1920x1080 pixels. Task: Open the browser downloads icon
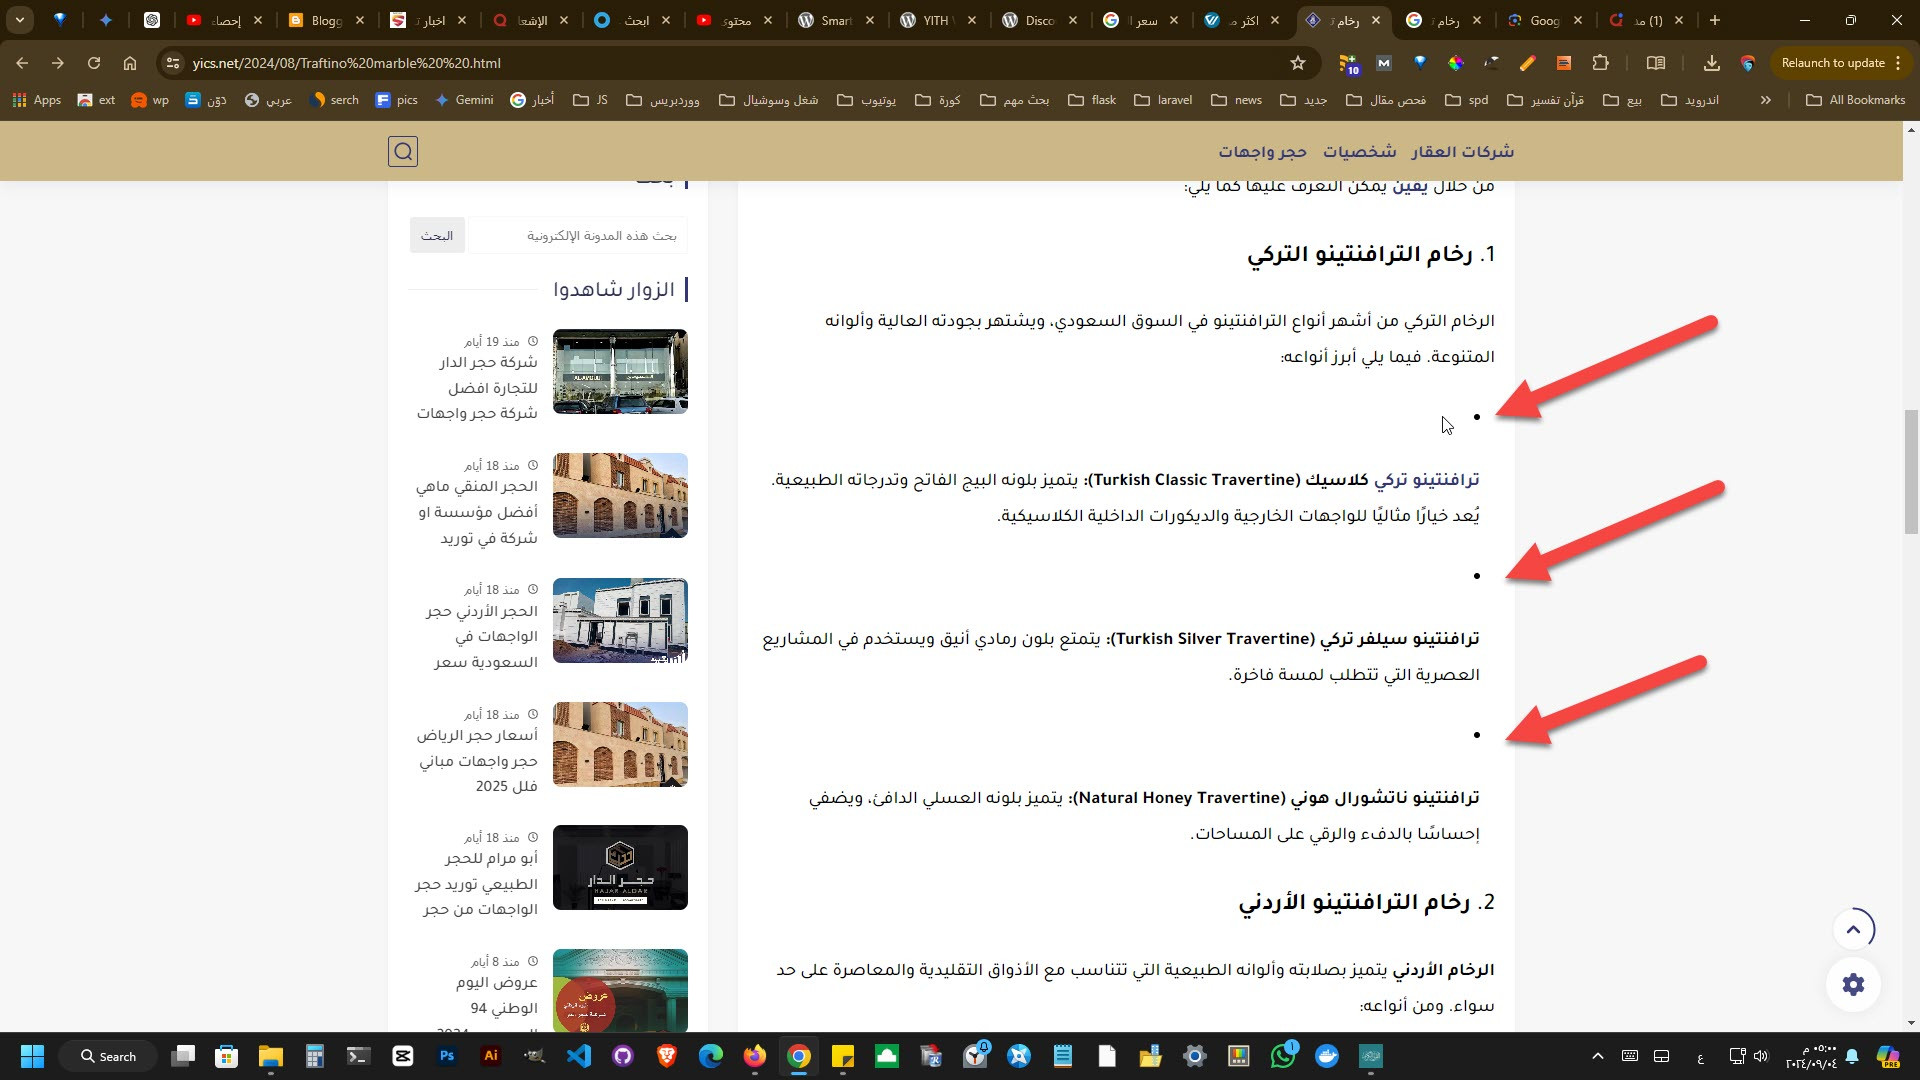[x=1712, y=63]
